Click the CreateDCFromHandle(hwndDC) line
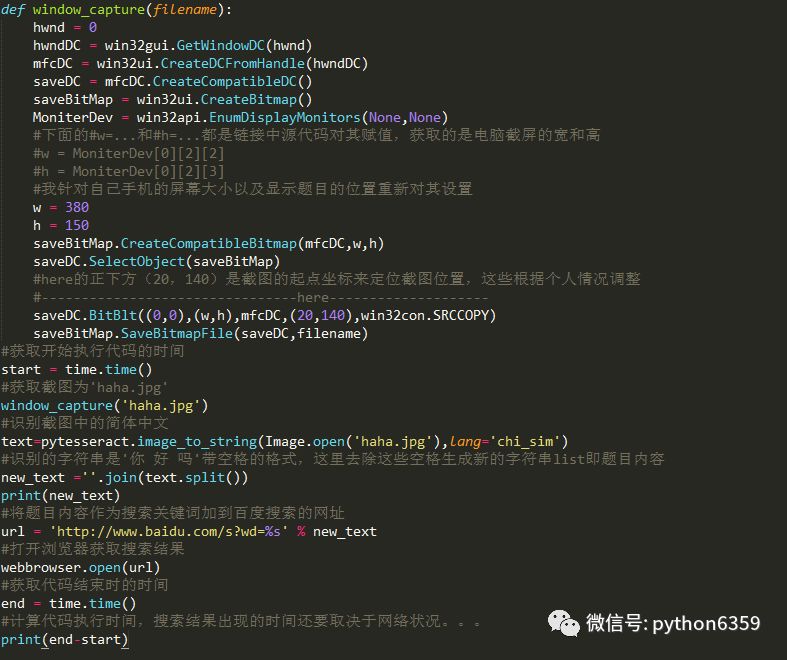The width and height of the screenshot is (787, 660). pyautogui.click(x=200, y=63)
